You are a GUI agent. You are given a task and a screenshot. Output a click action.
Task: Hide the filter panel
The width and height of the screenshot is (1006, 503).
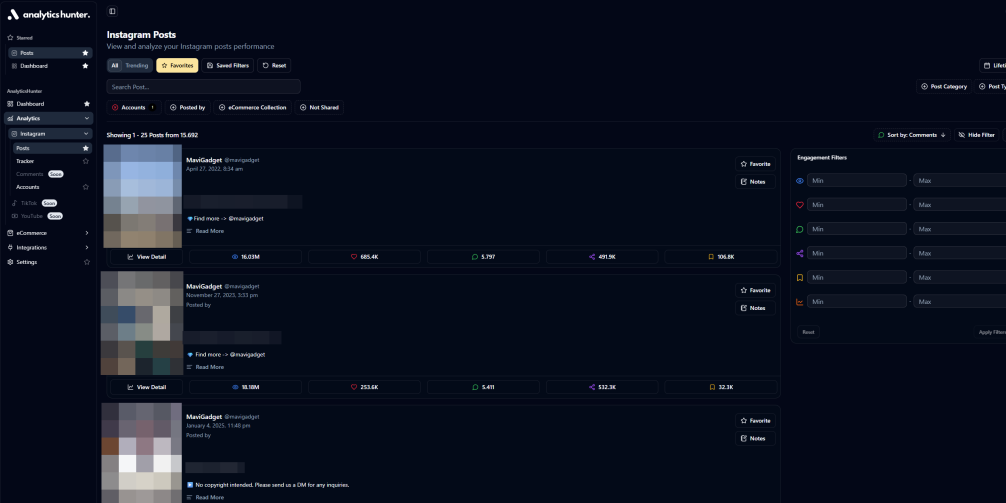[x=976, y=135]
